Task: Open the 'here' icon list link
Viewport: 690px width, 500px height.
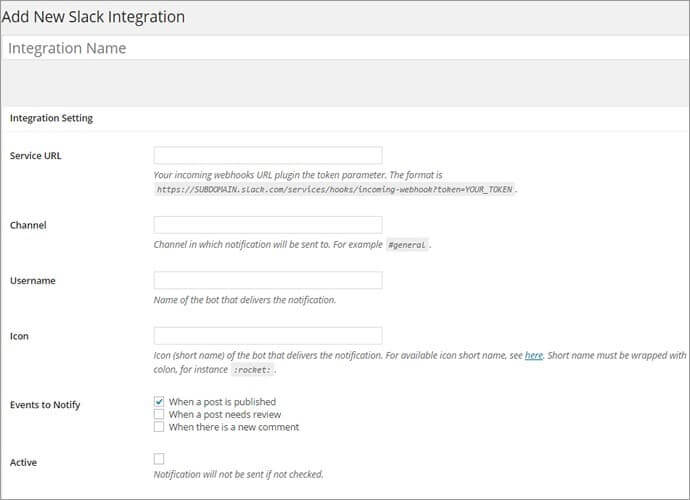Action: [x=534, y=355]
